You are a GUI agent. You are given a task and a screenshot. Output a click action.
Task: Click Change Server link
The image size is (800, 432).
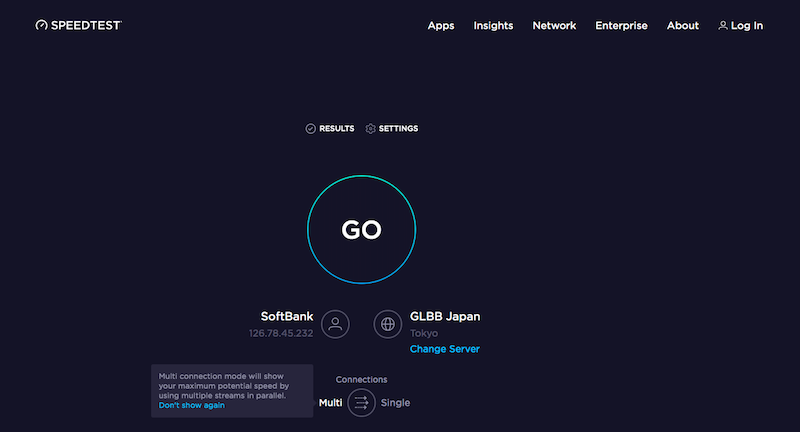(444, 349)
